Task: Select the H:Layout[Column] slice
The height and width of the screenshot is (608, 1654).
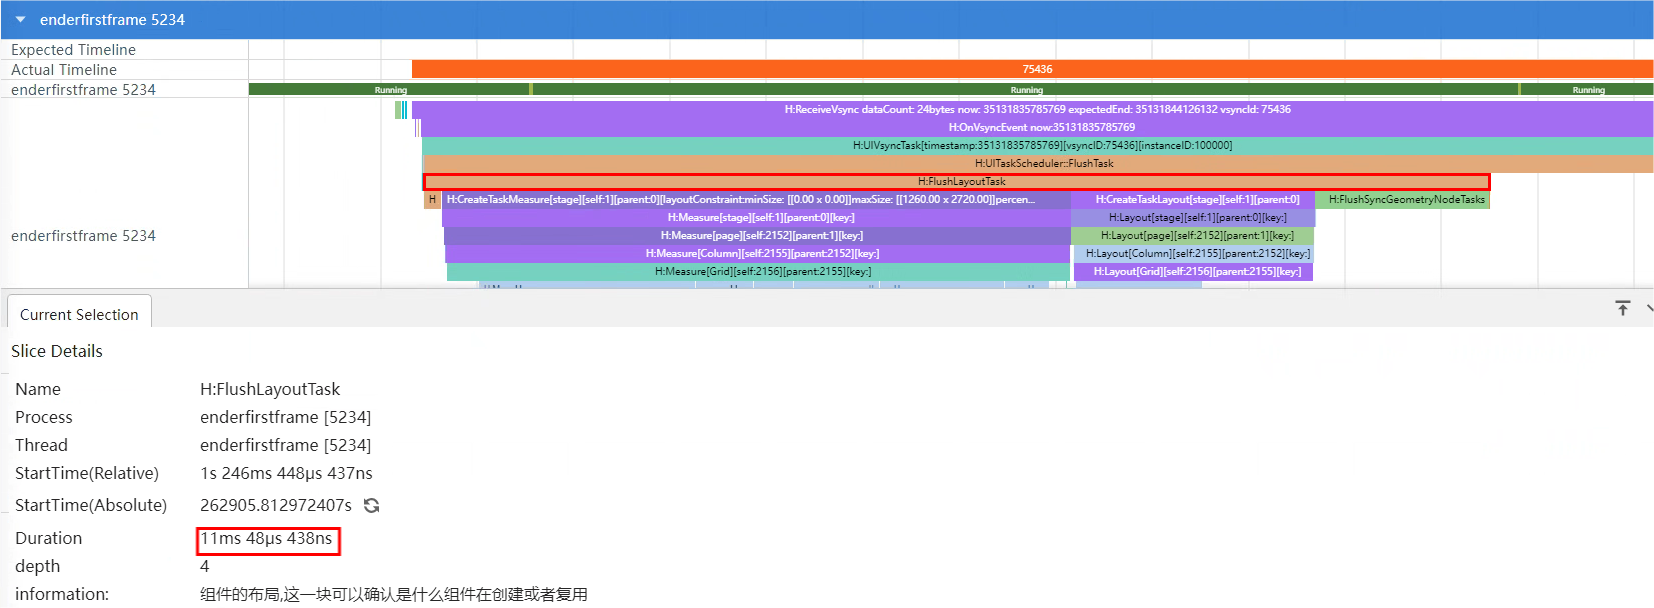Action: coord(1196,254)
